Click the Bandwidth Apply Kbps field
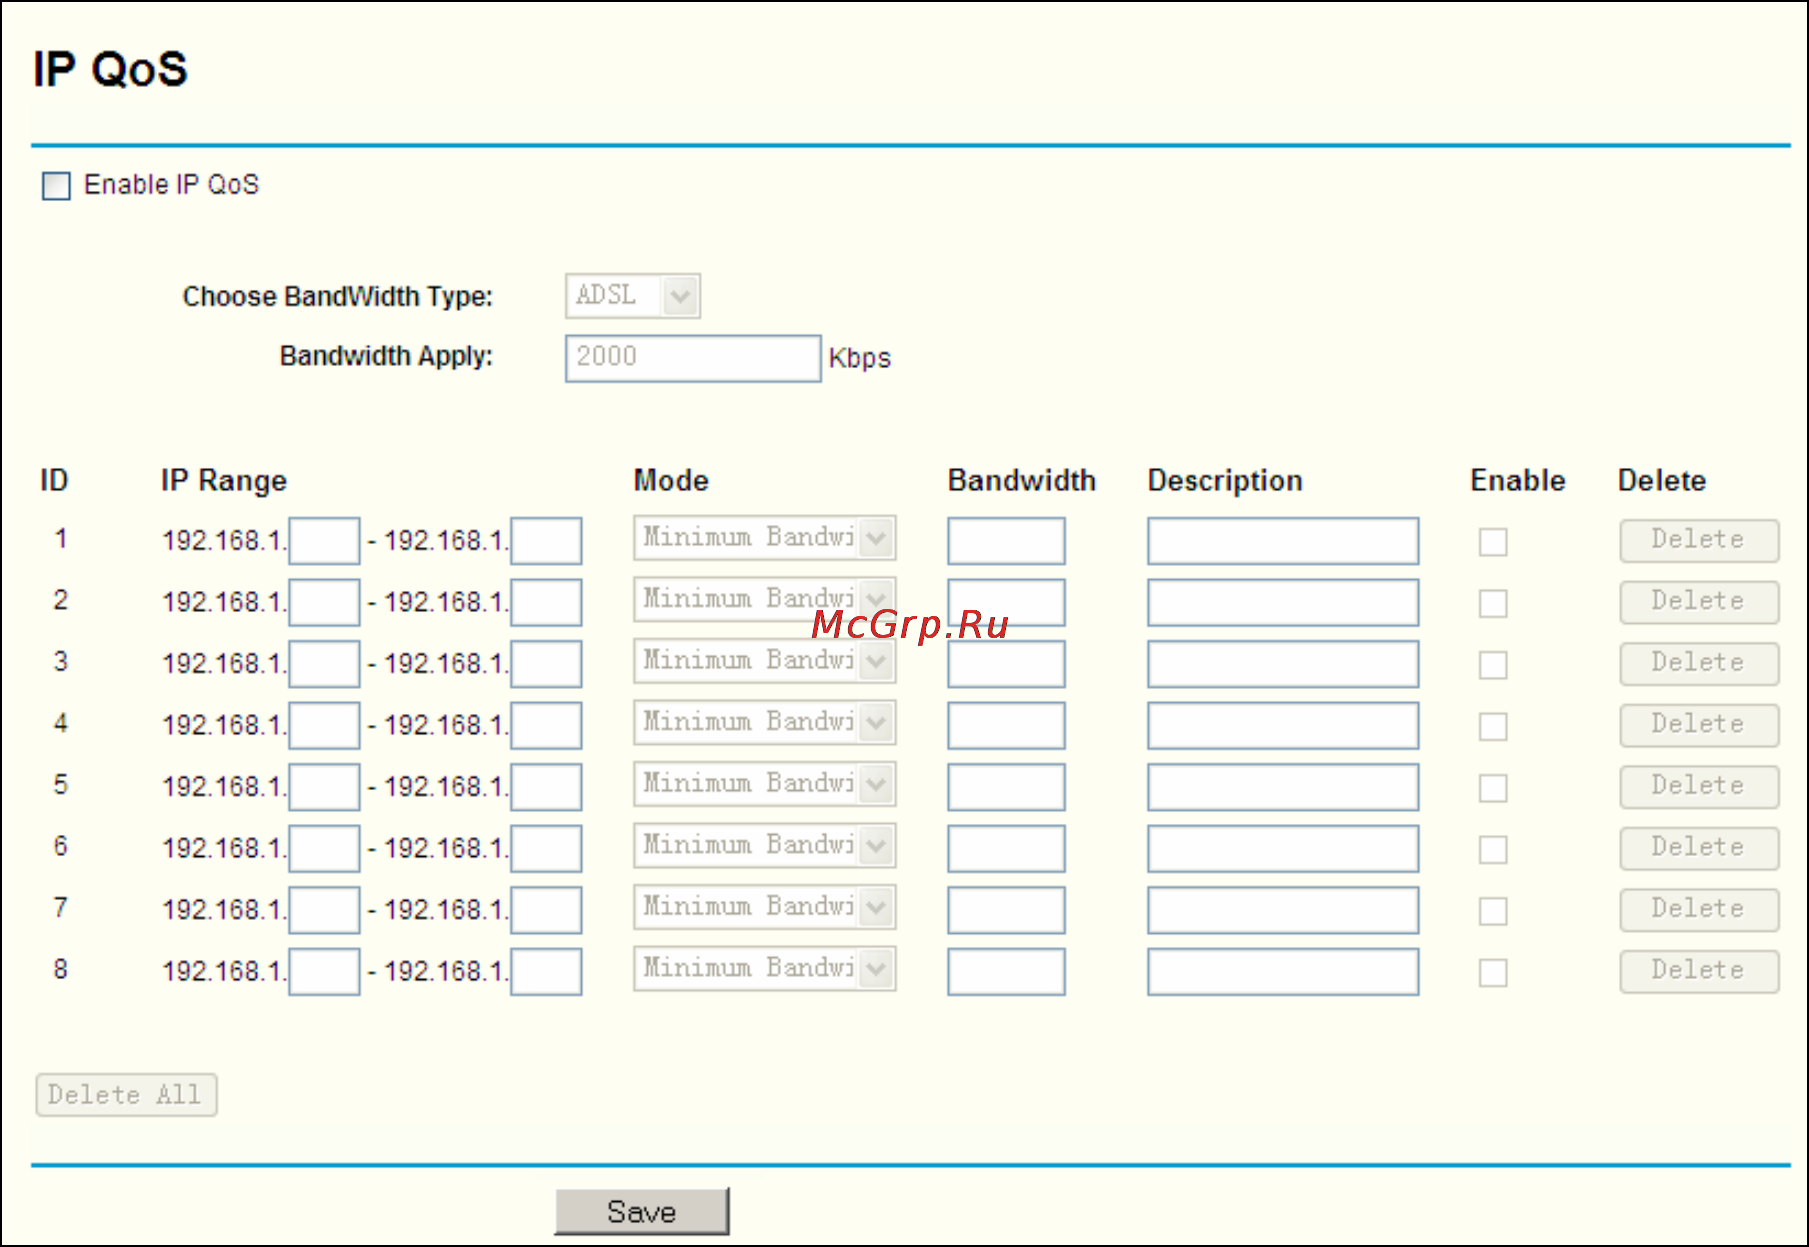 [x=693, y=358]
